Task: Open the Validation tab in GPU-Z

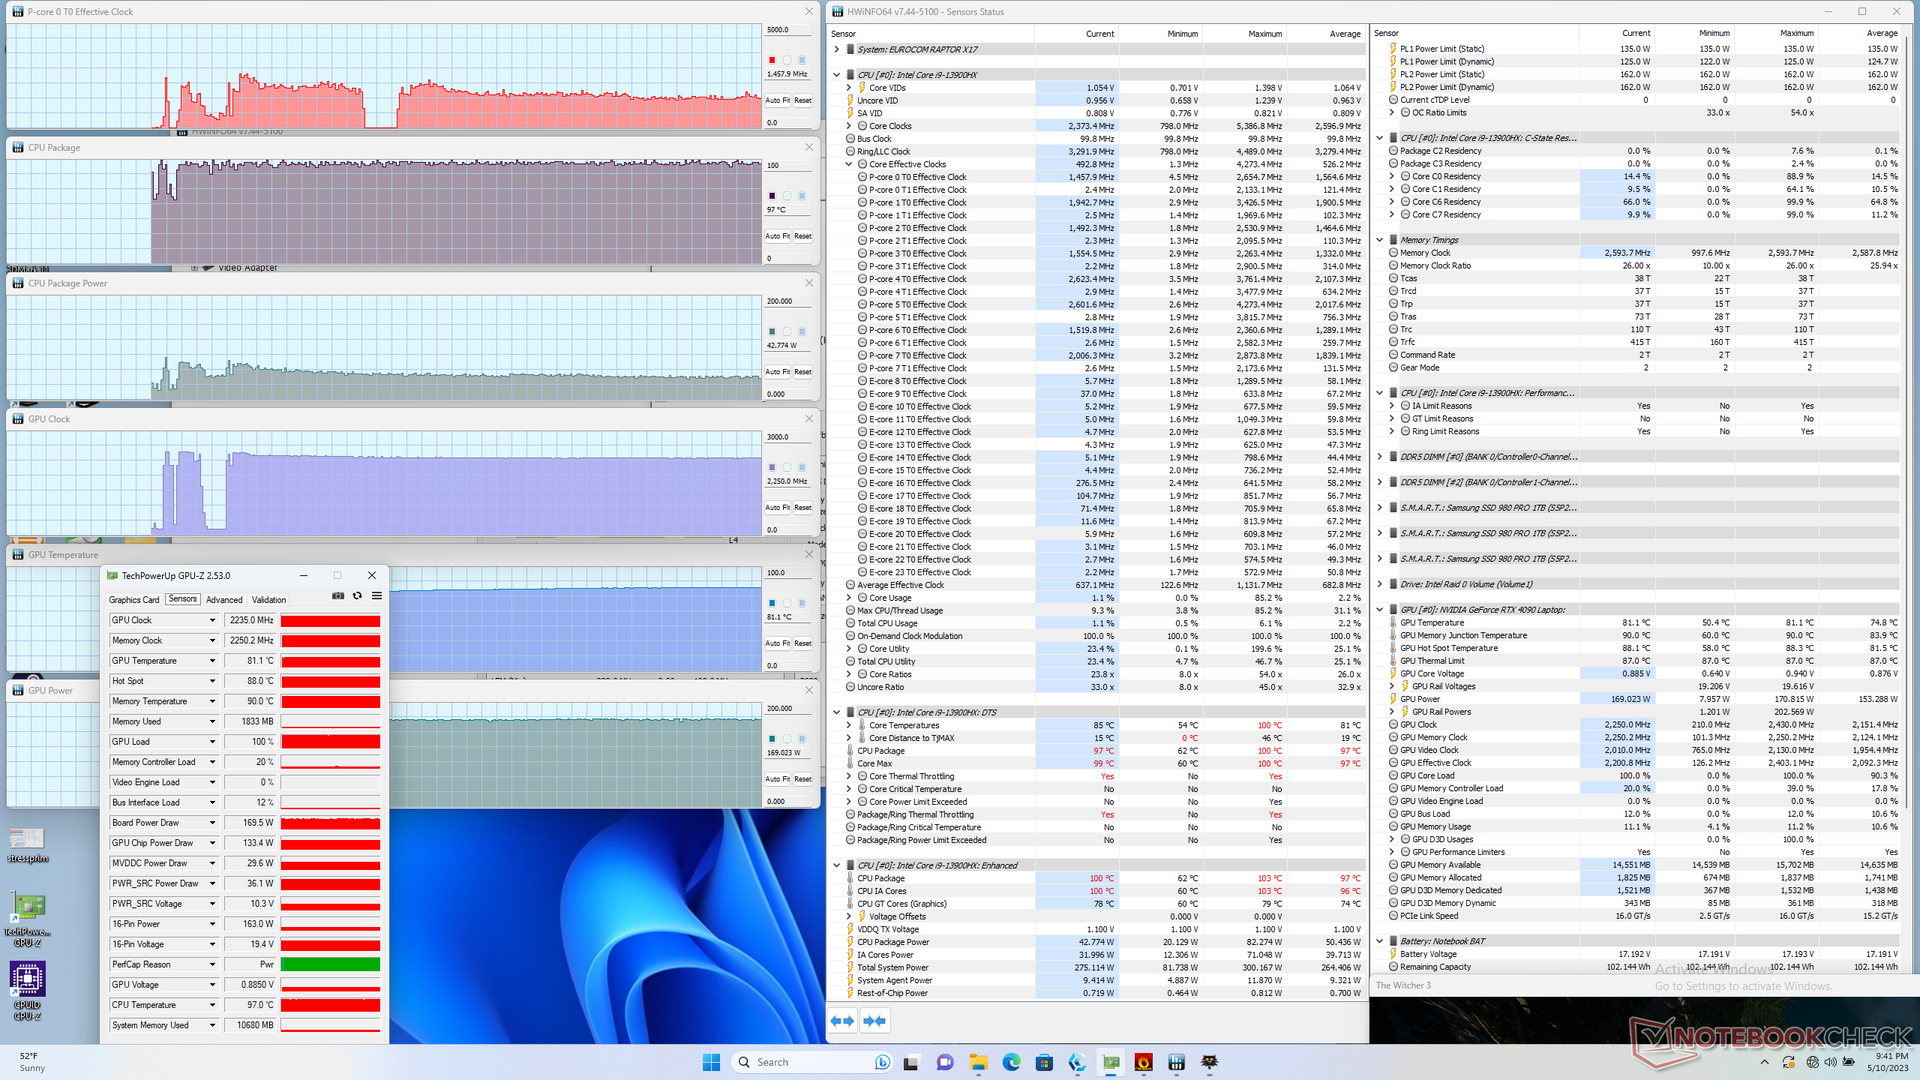Action: [269, 600]
